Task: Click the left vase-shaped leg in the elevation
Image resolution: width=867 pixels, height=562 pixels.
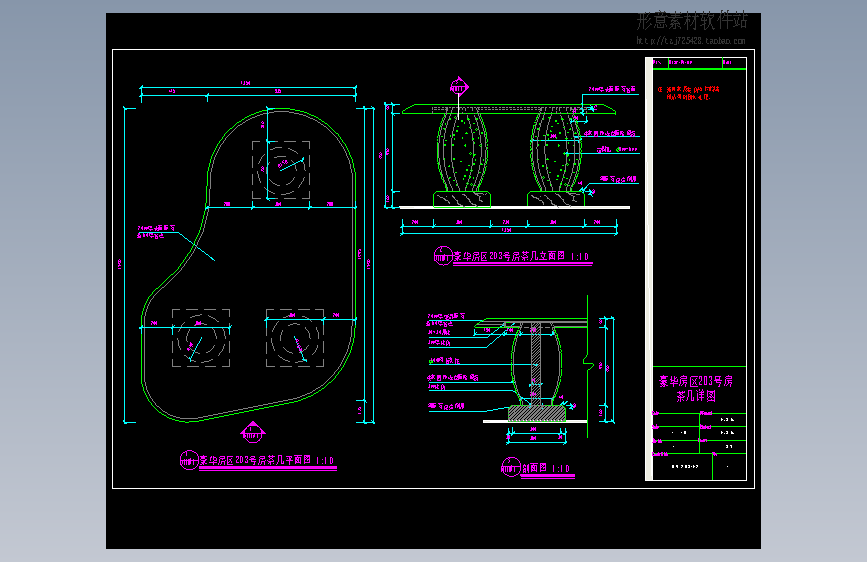Action: point(462,150)
